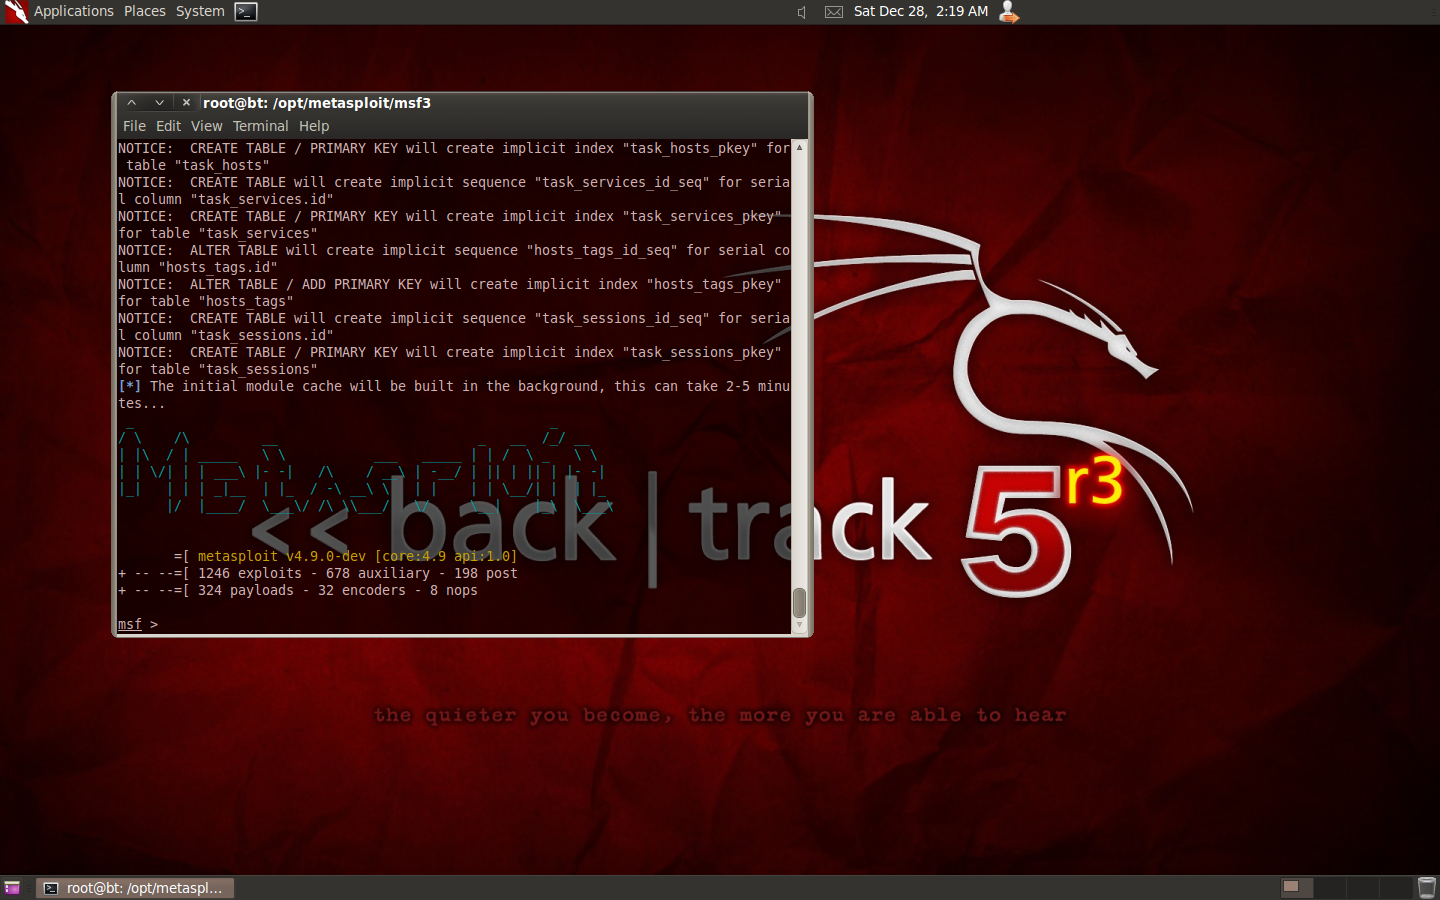1440x900 pixels.
Task: Open the Terminal menu in menubar
Action: pyautogui.click(x=260, y=126)
